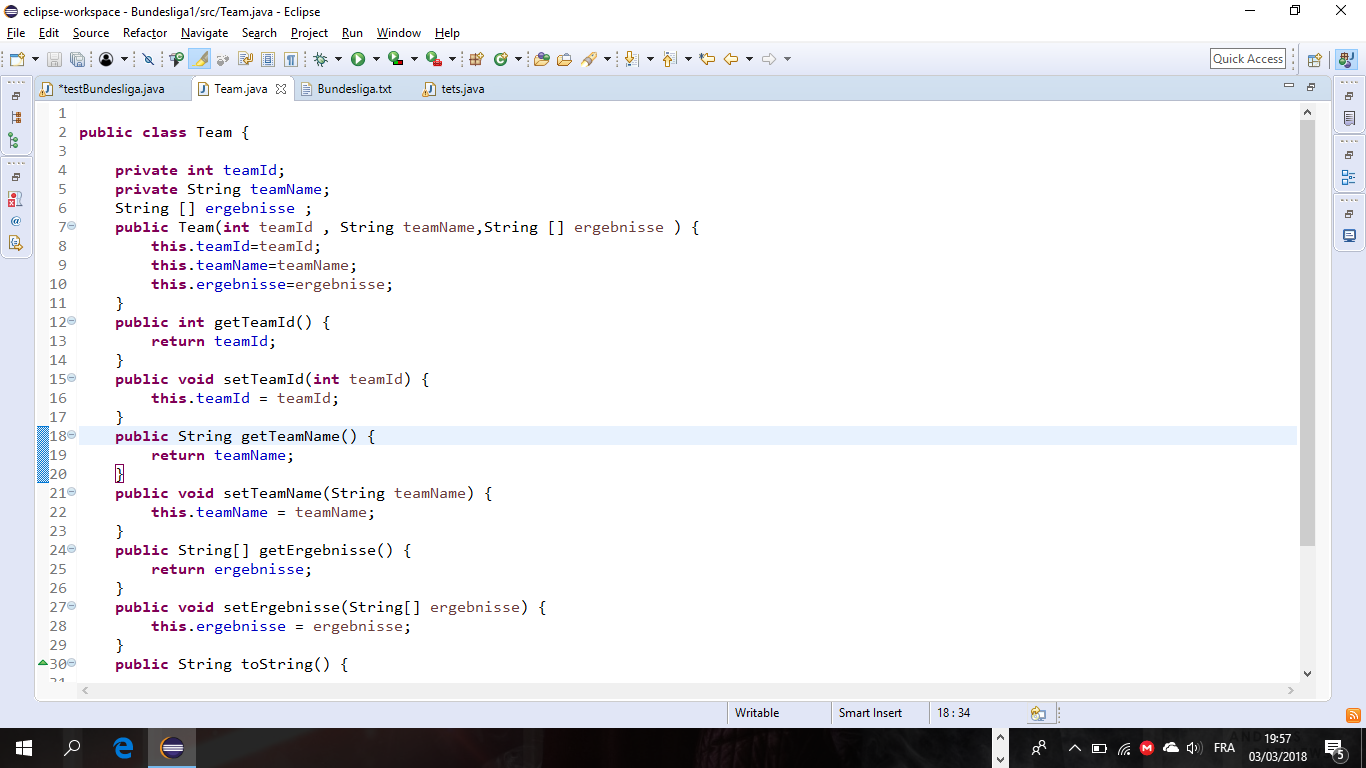Image resolution: width=1366 pixels, height=768 pixels.
Task: Click the Quick Access search field
Action: [x=1248, y=59]
